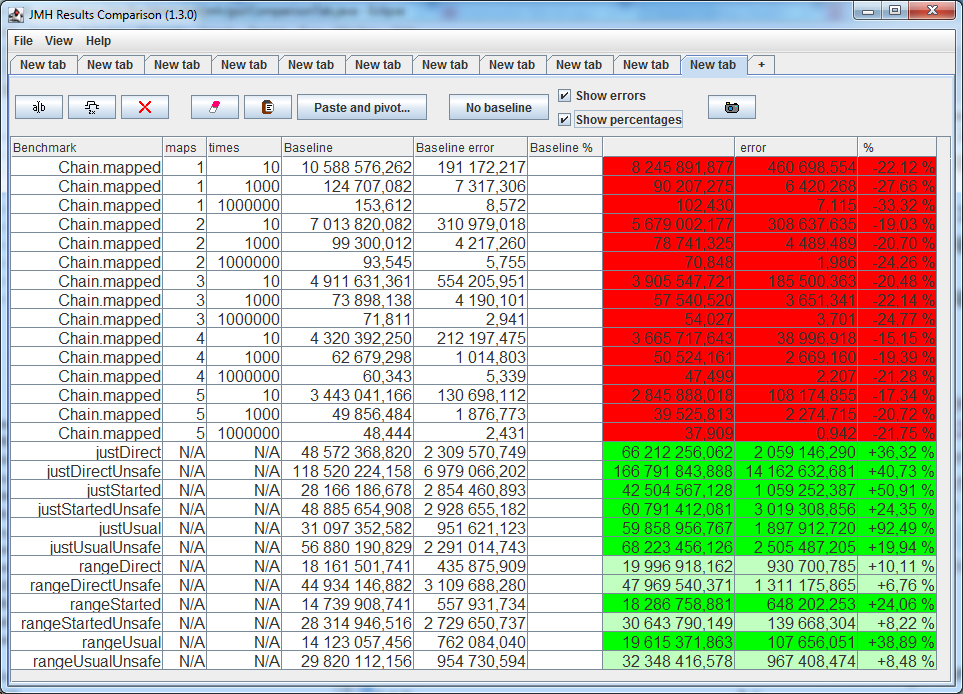Click the red 5 679 002,177 cell

(x=668, y=224)
